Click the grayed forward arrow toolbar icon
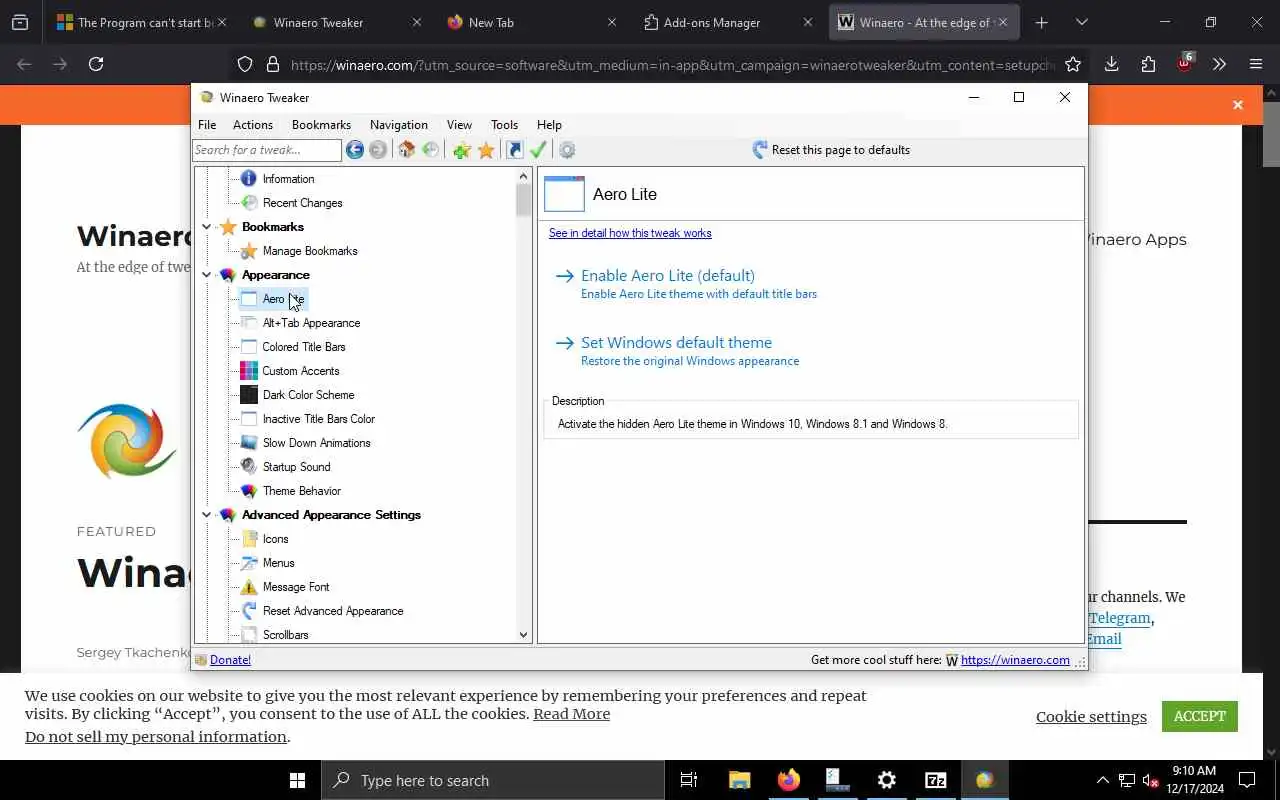Screen dimensions: 1280x800 pos(378,150)
